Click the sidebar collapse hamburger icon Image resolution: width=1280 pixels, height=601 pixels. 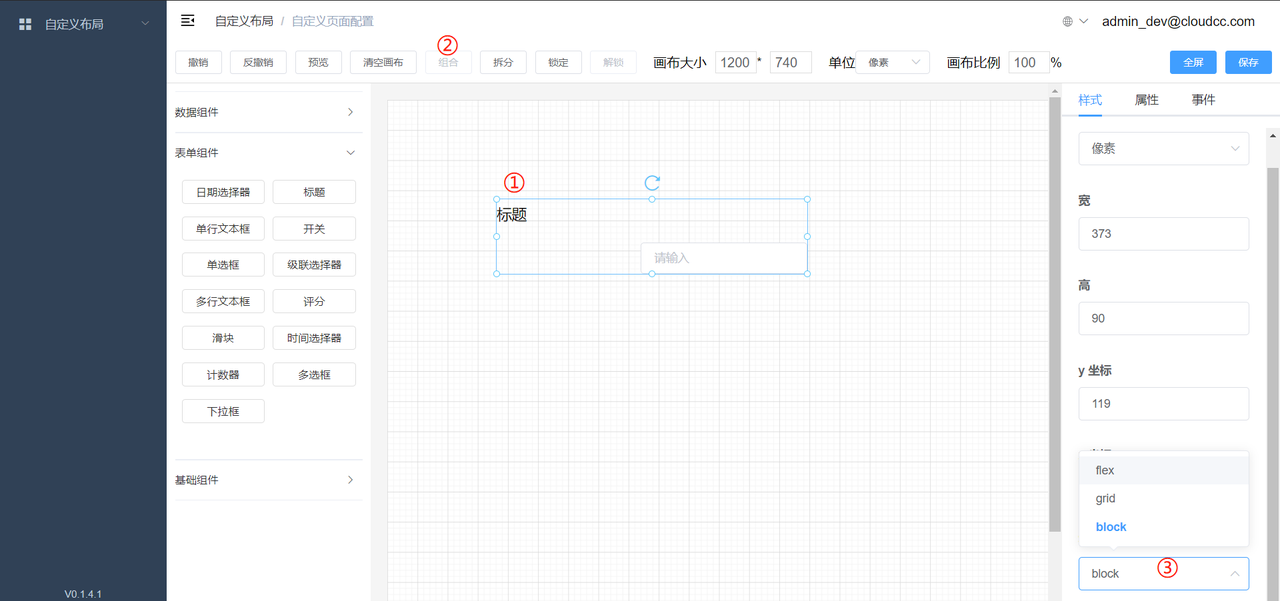[x=187, y=21]
